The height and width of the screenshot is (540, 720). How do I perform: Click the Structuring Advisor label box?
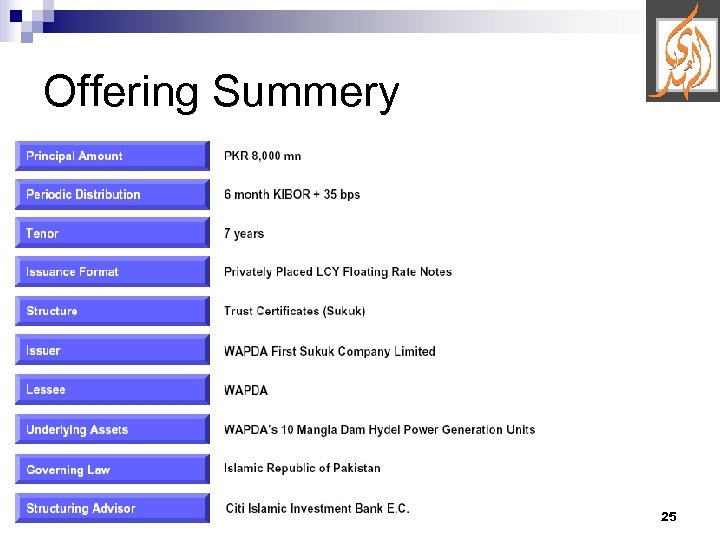point(112,508)
